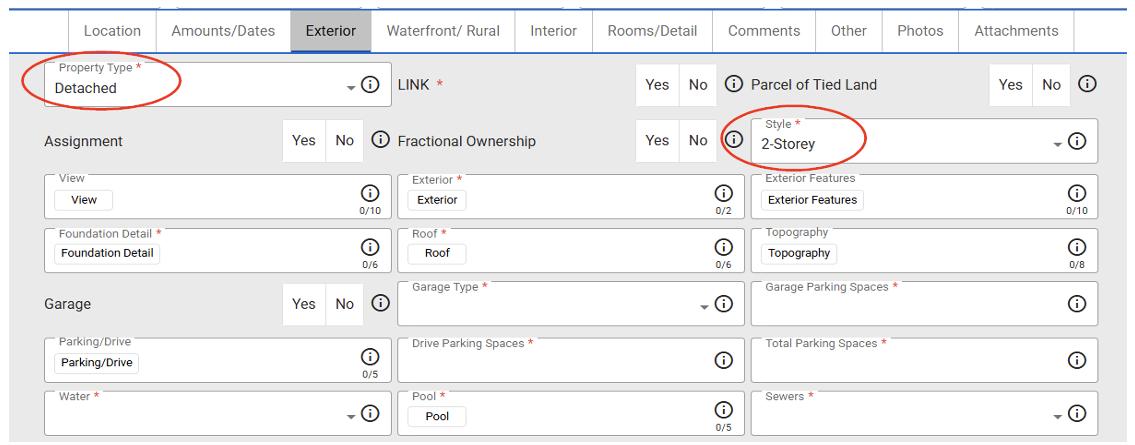1135x445 pixels.
Task: Expand the Property Type dropdown
Action: (x=351, y=88)
